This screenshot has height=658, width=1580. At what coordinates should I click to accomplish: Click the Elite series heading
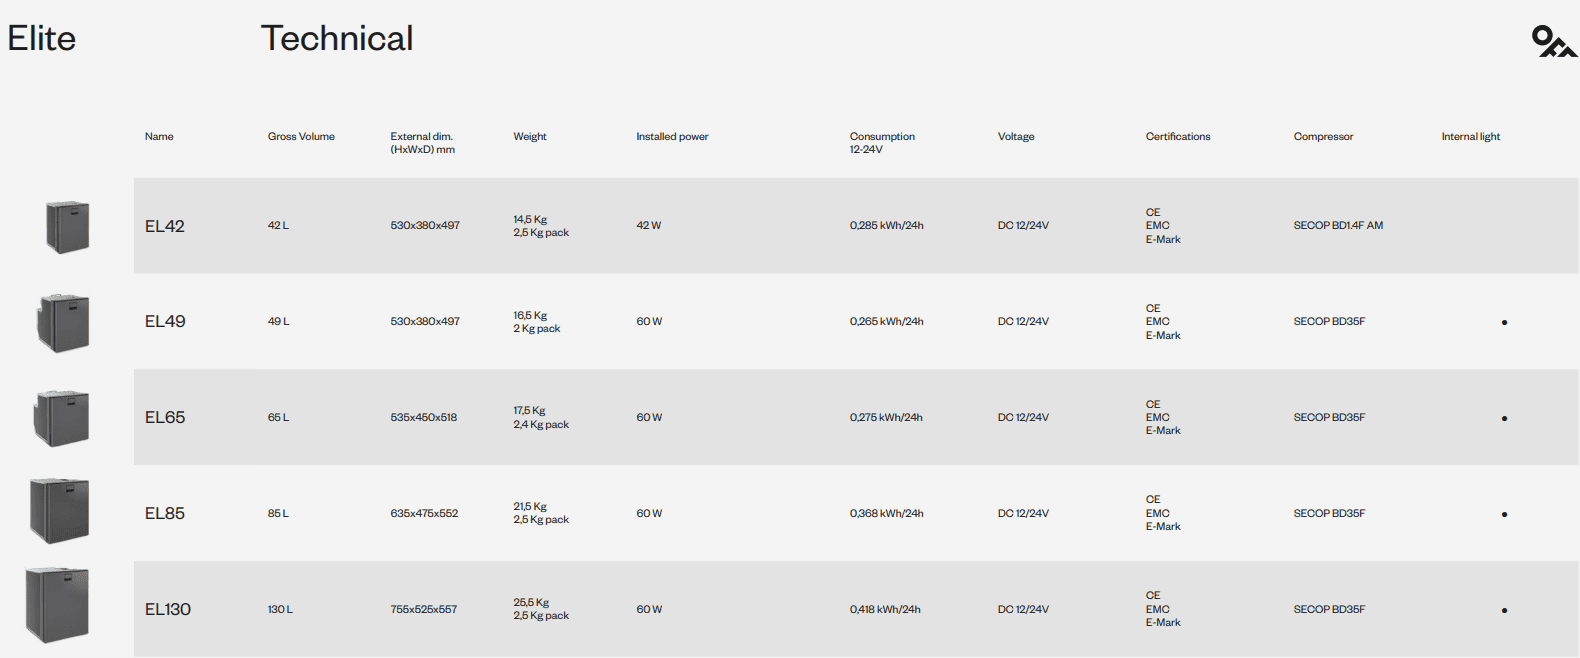pos(42,38)
